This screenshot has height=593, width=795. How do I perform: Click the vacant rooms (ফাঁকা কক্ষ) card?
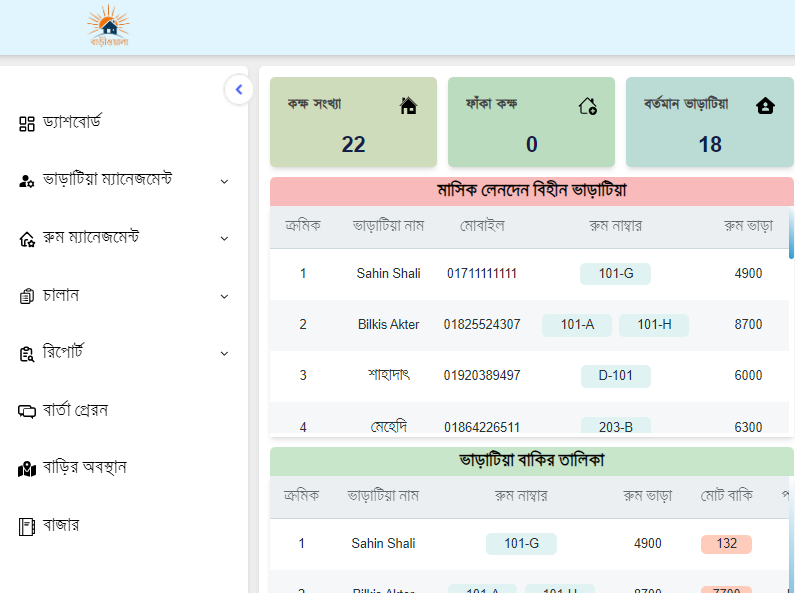(x=531, y=122)
